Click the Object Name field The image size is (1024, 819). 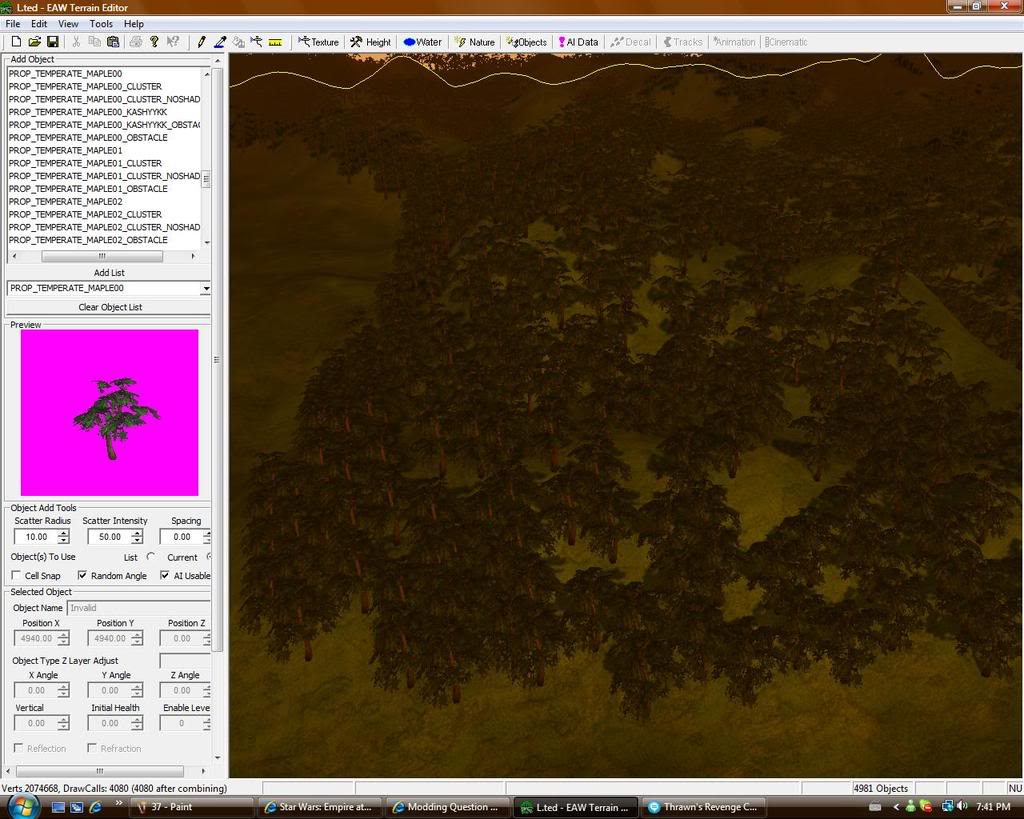pyautogui.click(x=138, y=607)
